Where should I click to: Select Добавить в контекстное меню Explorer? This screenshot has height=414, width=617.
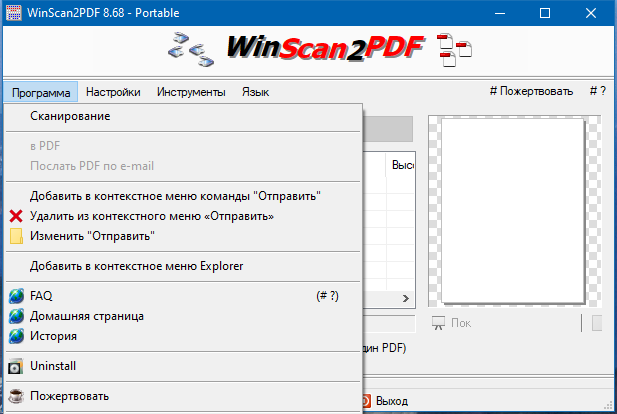[x=184, y=266]
